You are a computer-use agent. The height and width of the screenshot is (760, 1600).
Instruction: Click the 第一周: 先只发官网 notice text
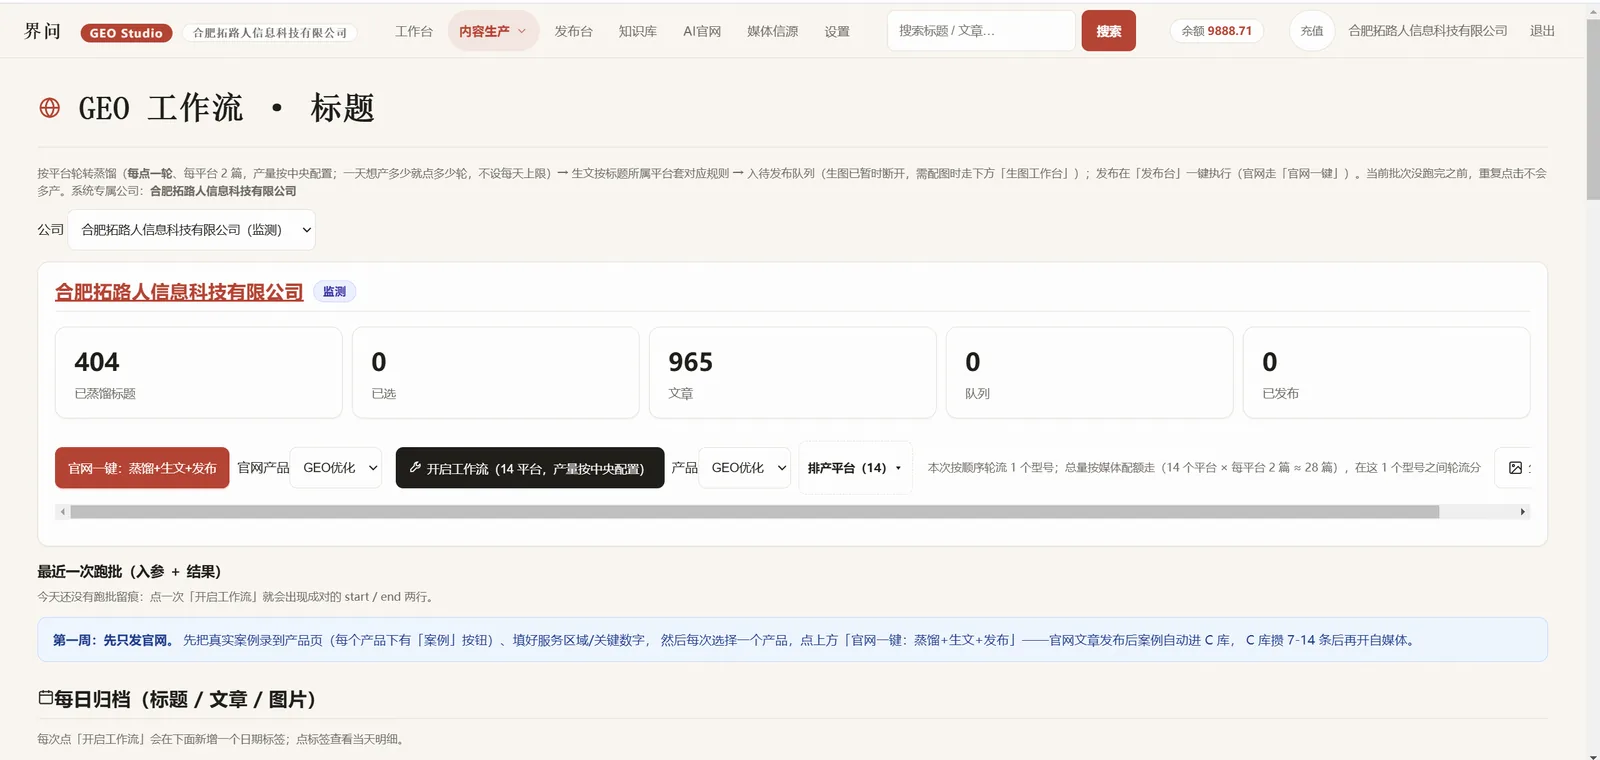113,640
